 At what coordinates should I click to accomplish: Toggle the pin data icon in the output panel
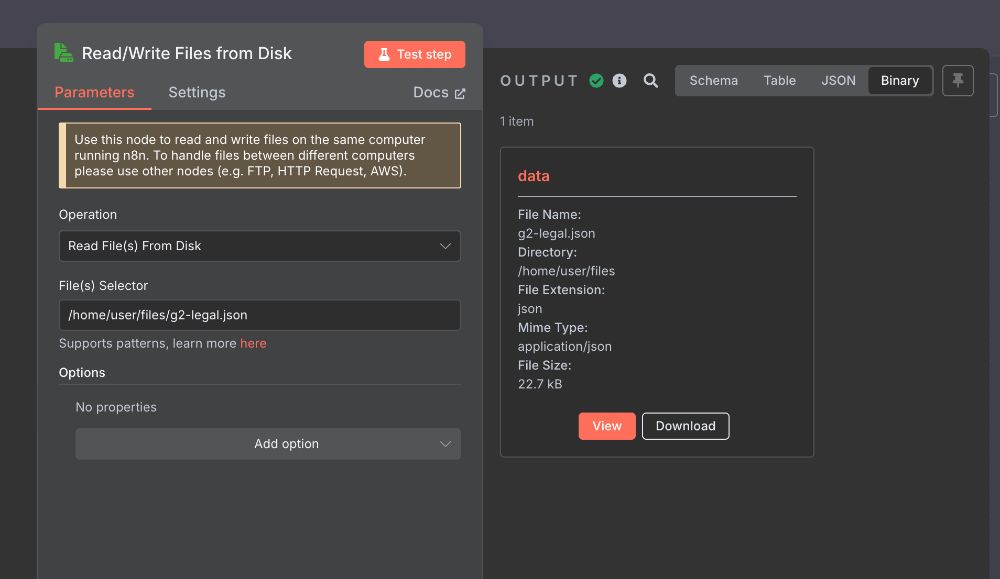click(957, 81)
